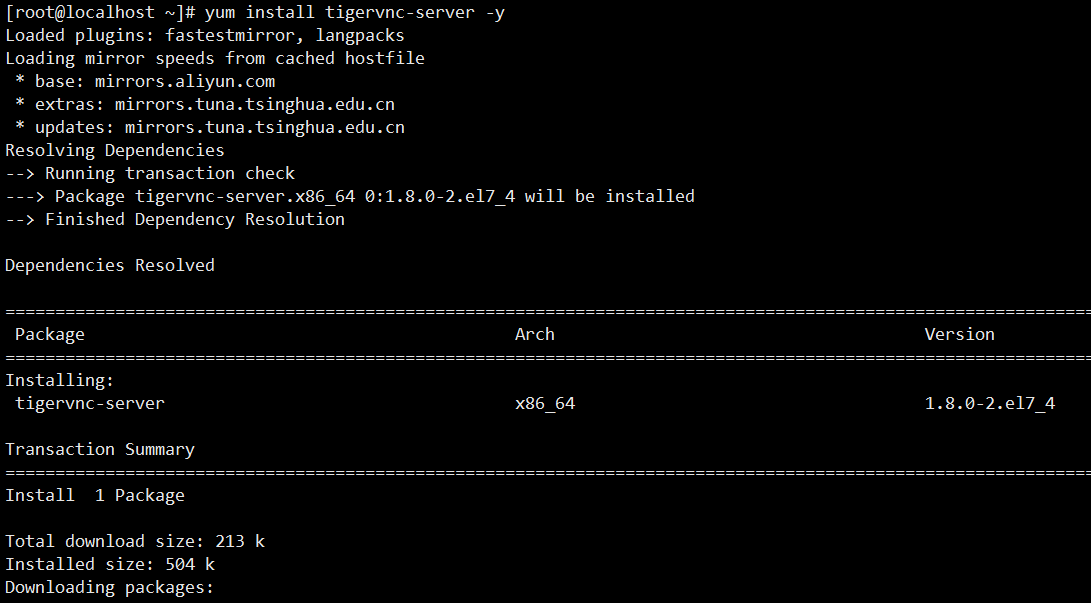This screenshot has height=603, width=1091.
Task: Click the 'Loading mirror speeds' line
Action: [x=215, y=59]
